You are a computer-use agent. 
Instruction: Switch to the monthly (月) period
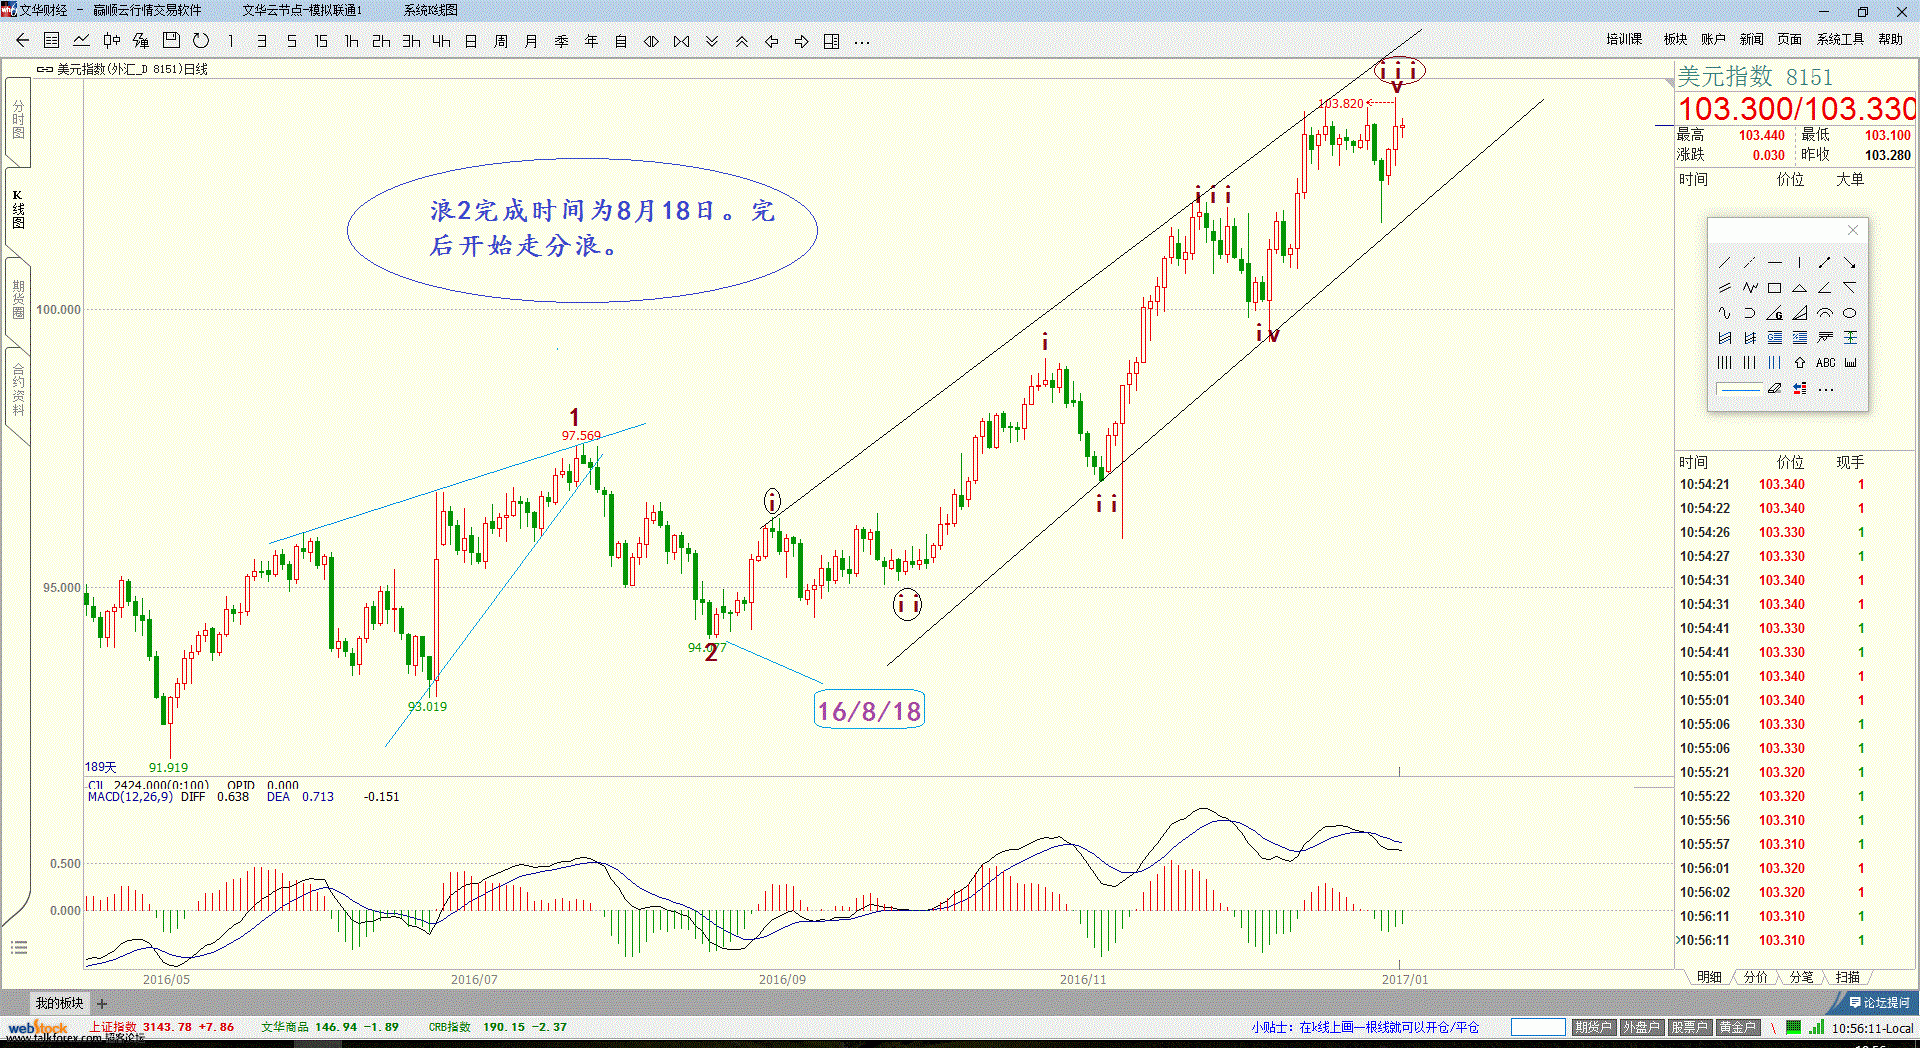tap(531, 41)
